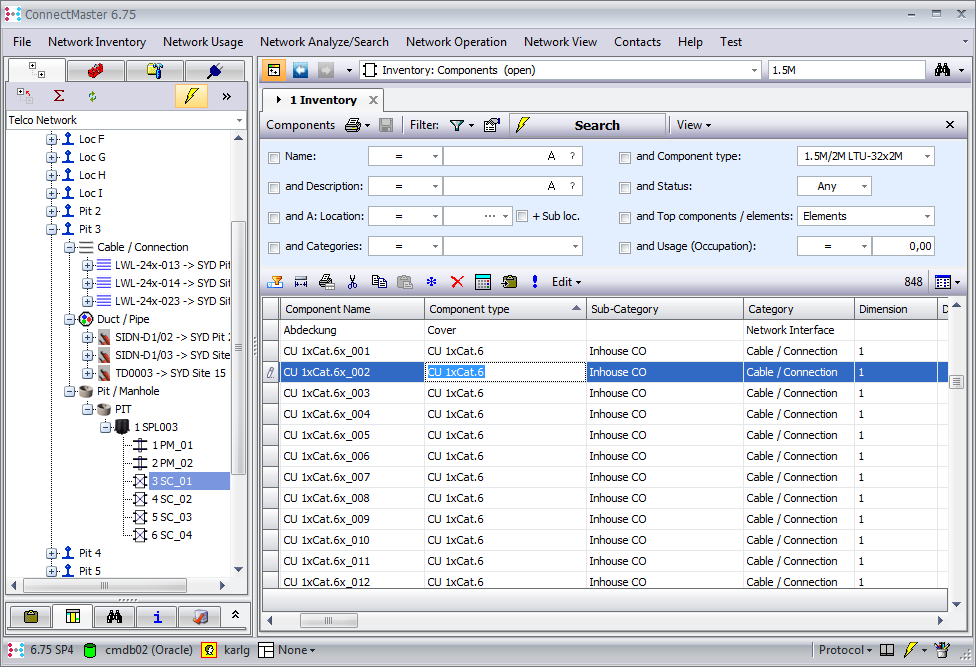Click the save floppy disk icon
This screenshot has height=667, width=976.
(x=386, y=126)
